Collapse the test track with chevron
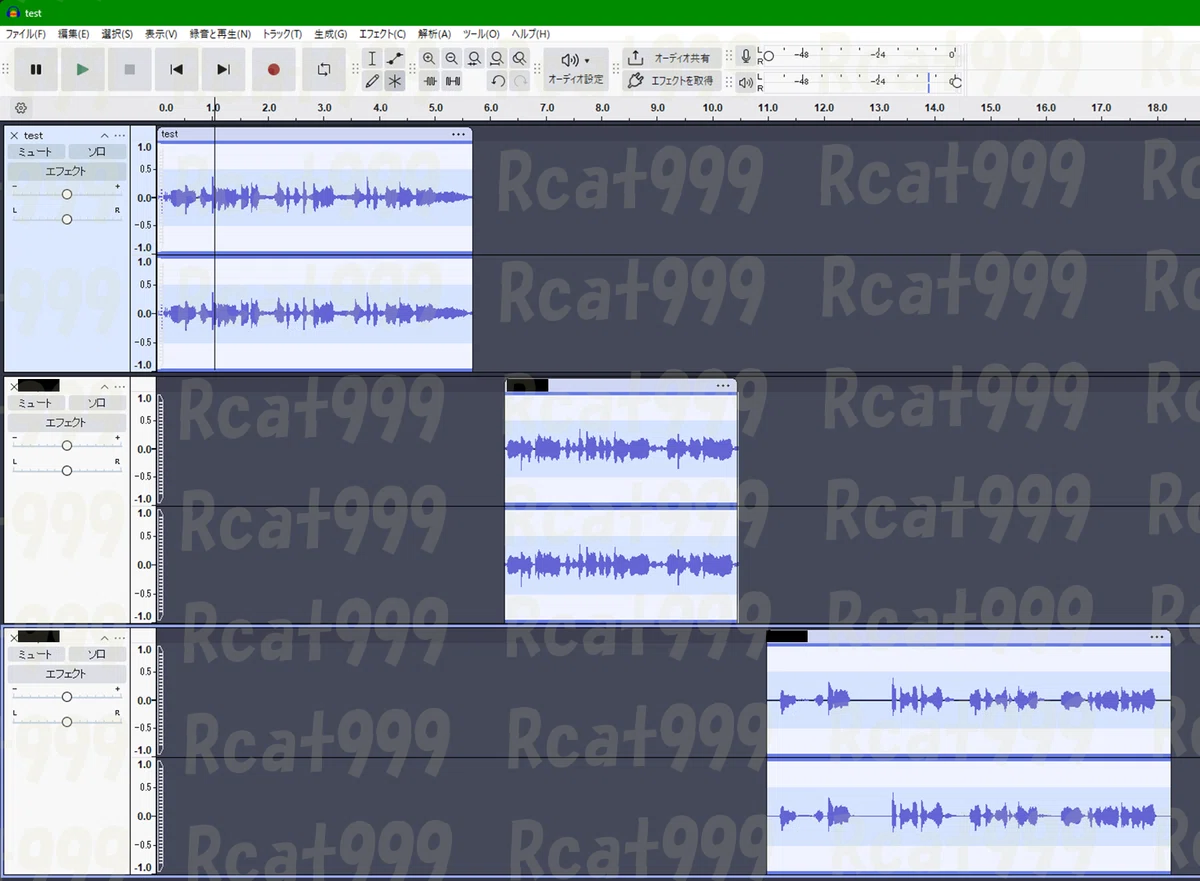 104,135
